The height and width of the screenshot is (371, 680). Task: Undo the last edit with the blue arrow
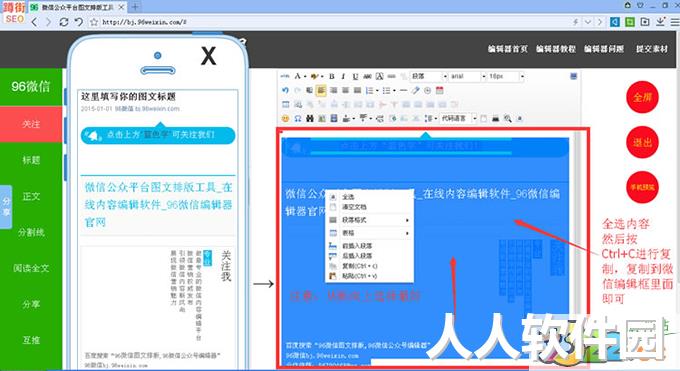click(x=285, y=90)
